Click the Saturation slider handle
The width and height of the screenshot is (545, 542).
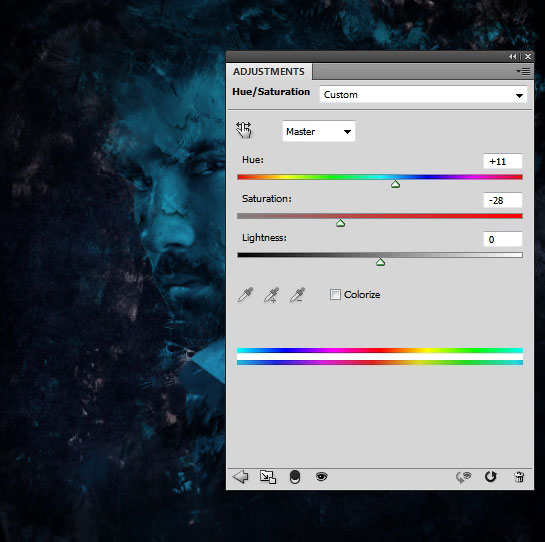coord(340,223)
